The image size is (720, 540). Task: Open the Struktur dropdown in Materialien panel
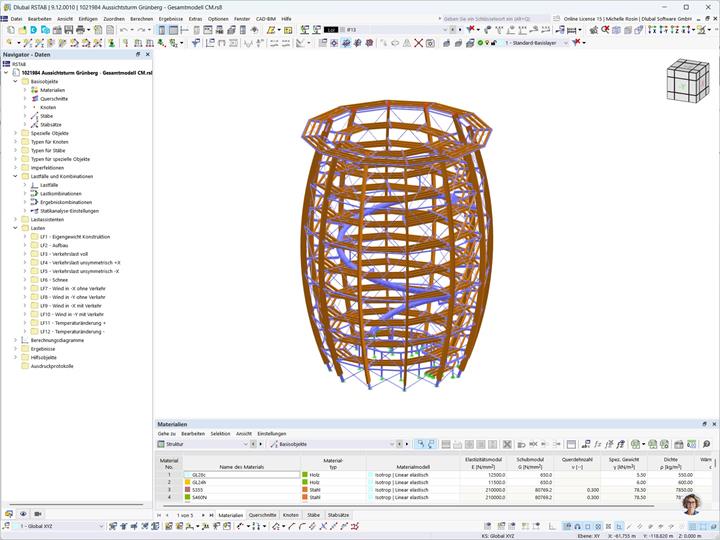point(246,444)
